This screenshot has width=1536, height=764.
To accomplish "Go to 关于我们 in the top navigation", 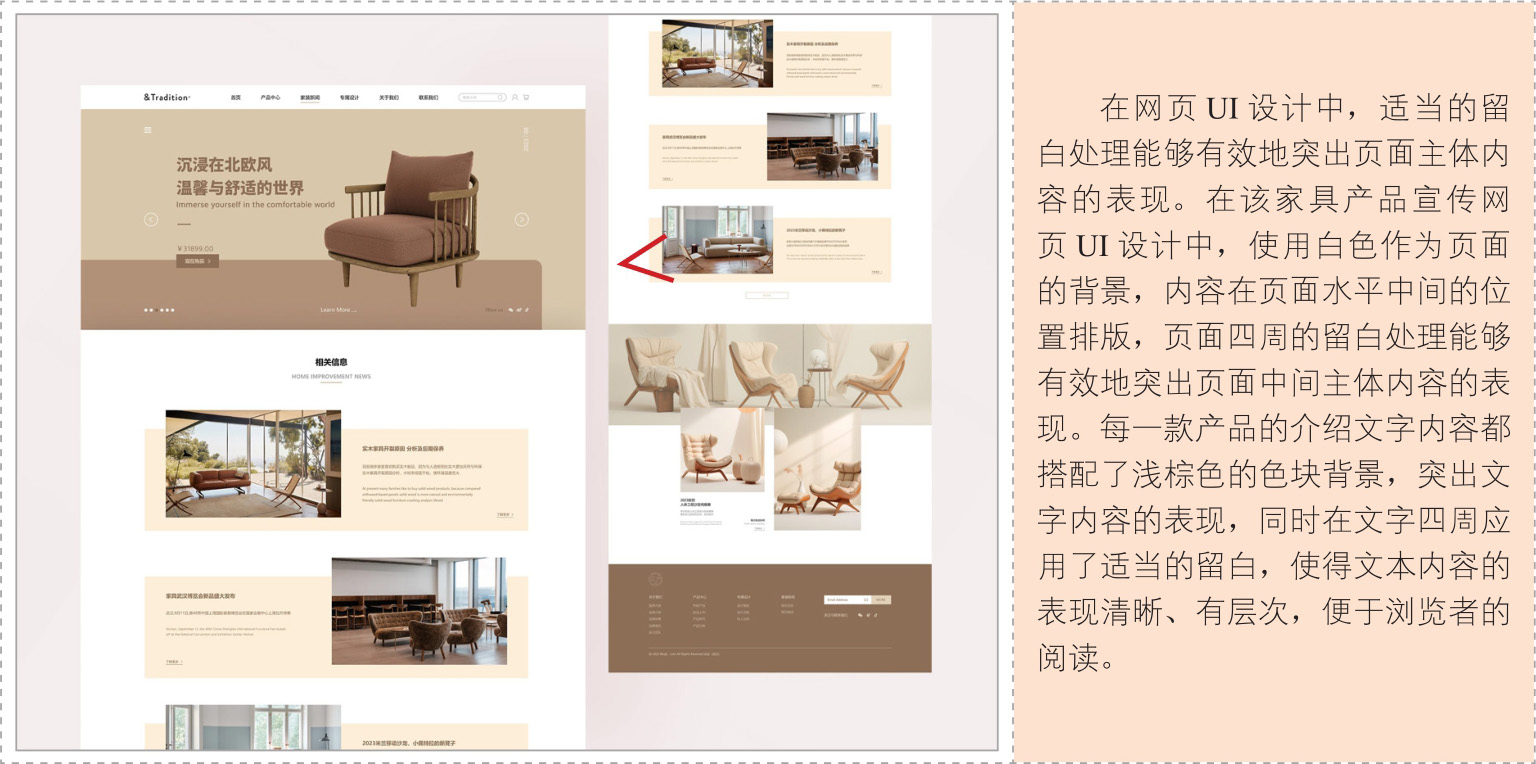I will [x=388, y=98].
